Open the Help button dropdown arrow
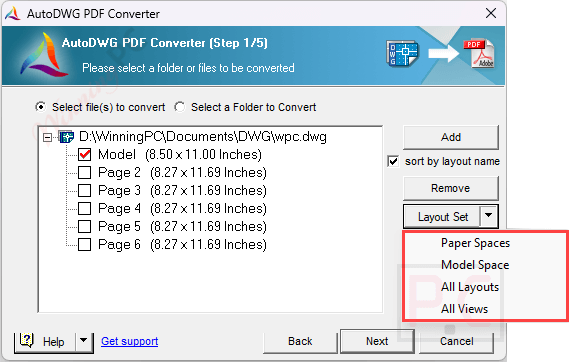The image size is (569, 362). (x=83, y=341)
